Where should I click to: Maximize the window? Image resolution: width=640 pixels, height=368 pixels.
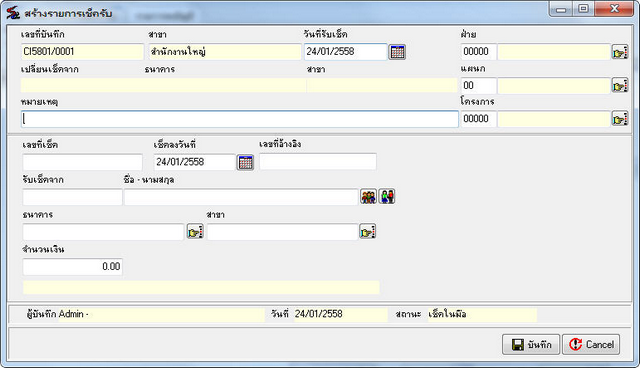pos(584,9)
